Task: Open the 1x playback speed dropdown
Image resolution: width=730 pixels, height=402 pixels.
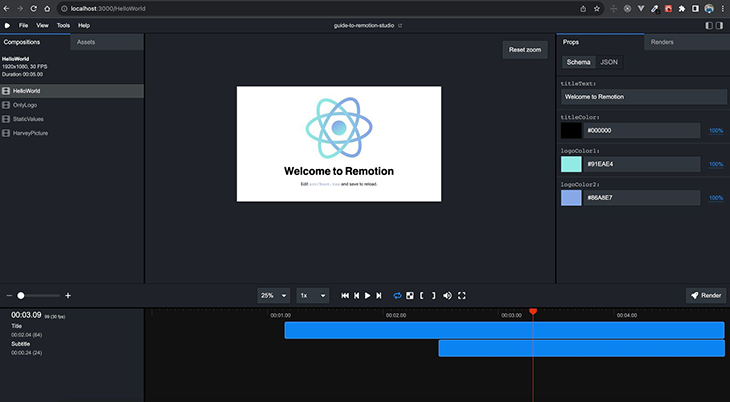Action: pyautogui.click(x=312, y=296)
